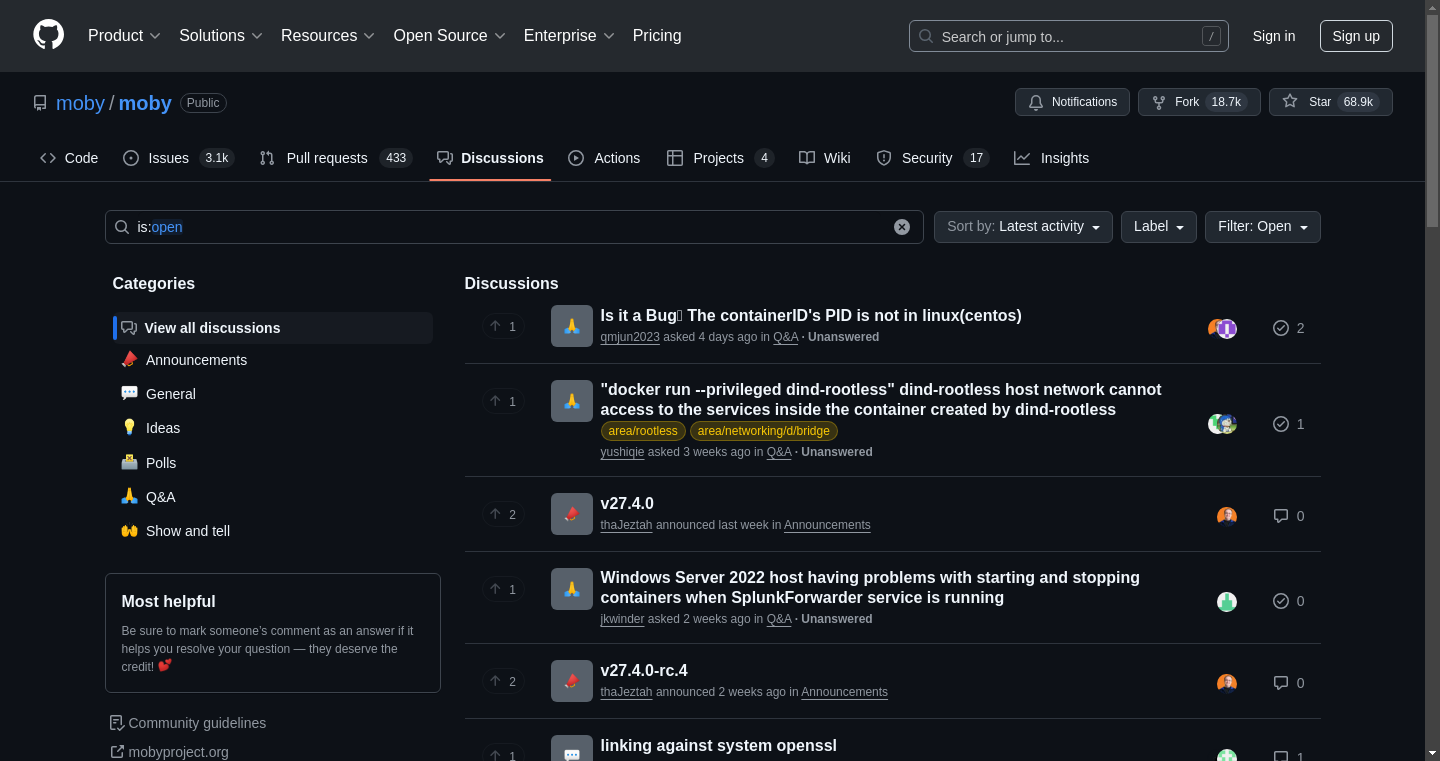Switch to the Security tab
Image resolution: width=1440 pixels, height=761 pixels.
932,158
